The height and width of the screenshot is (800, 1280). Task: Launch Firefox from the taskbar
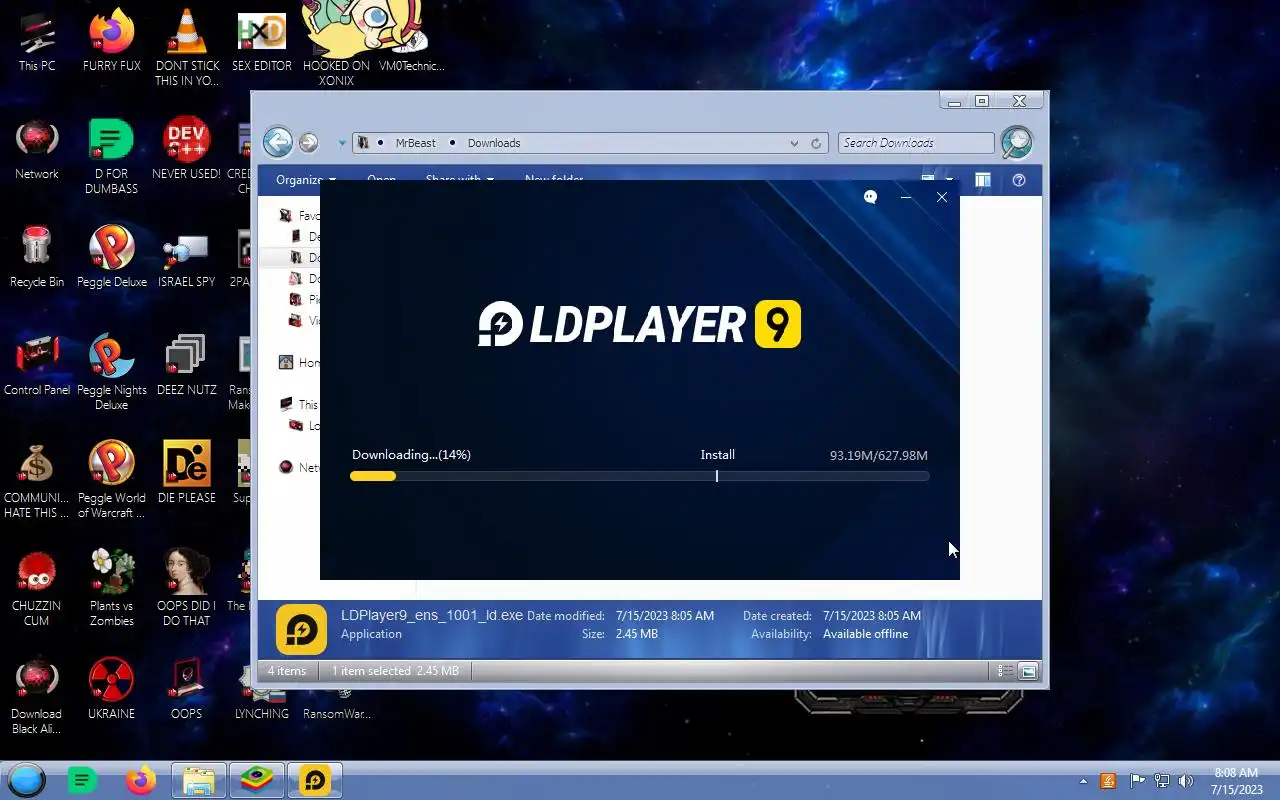pos(141,780)
